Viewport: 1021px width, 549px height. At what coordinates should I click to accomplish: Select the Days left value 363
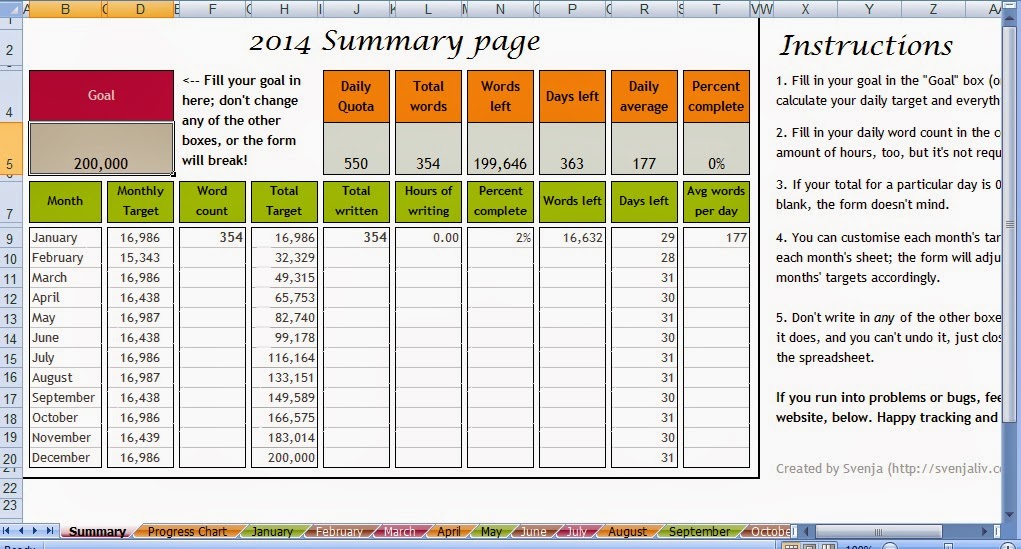click(x=572, y=148)
